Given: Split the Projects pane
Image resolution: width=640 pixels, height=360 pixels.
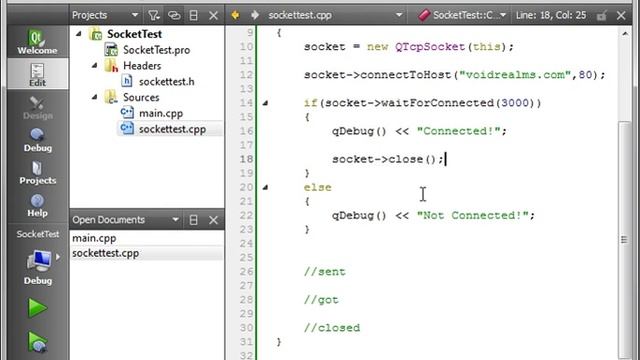Looking at the screenshot, I should click(x=193, y=16).
